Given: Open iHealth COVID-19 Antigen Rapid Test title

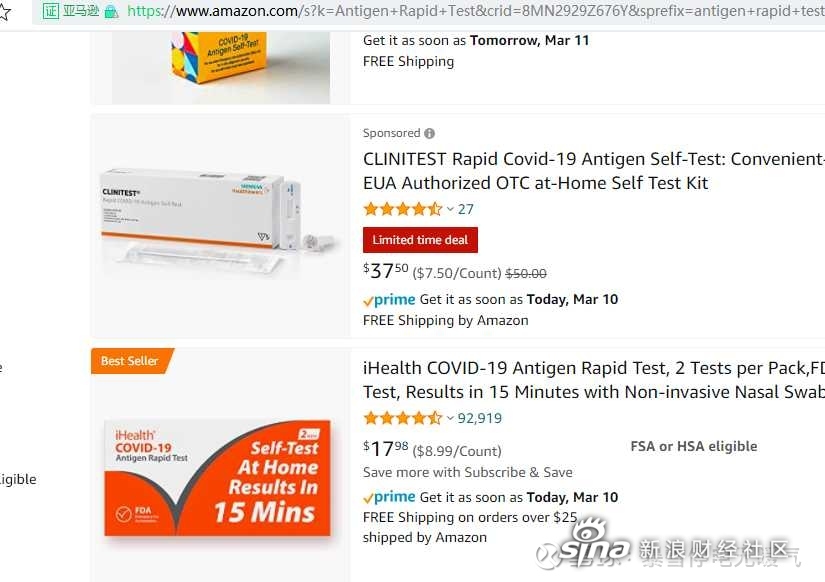Looking at the screenshot, I should [x=594, y=380].
